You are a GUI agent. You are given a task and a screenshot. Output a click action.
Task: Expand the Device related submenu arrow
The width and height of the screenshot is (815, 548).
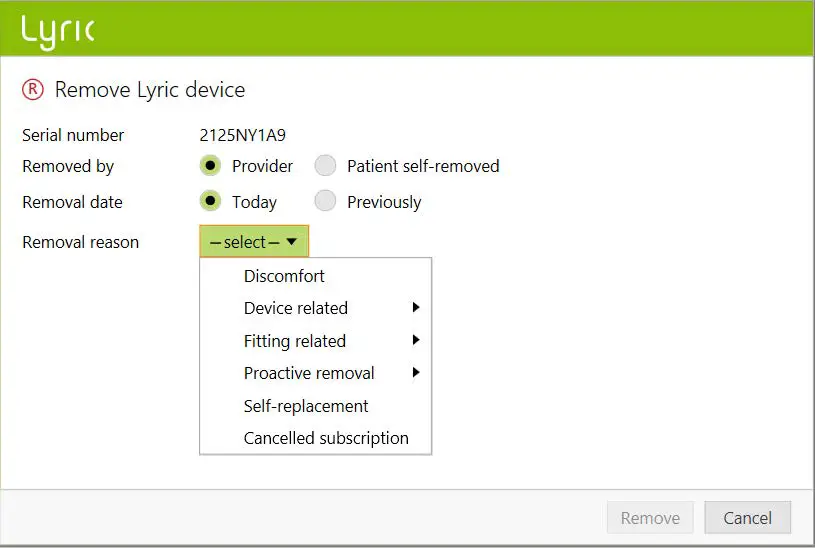point(416,307)
